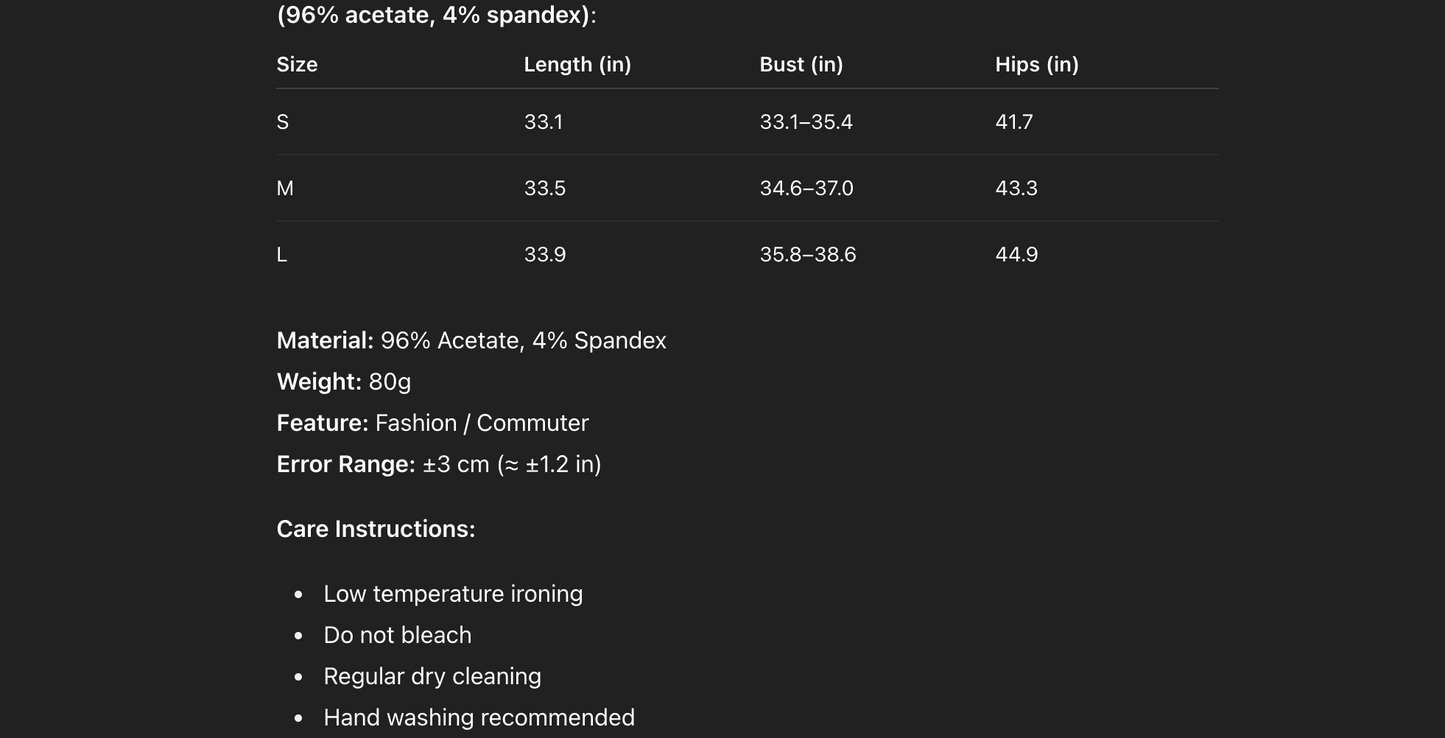
Task: Click the 33.5 length value
Action: click(545, 188)
